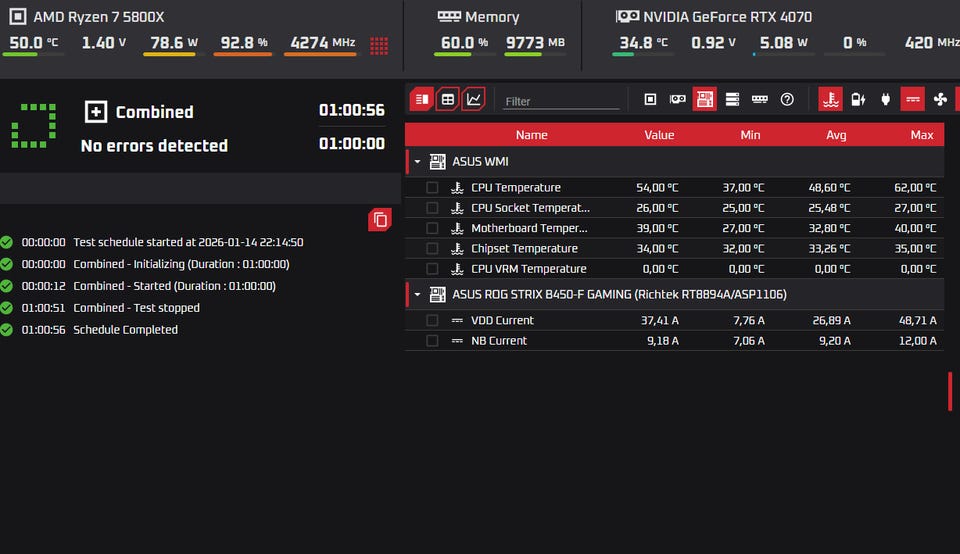This screenshot has height=554, width=960.
Task: Toggle the storage sensor category filter
Action: [732, 99]
